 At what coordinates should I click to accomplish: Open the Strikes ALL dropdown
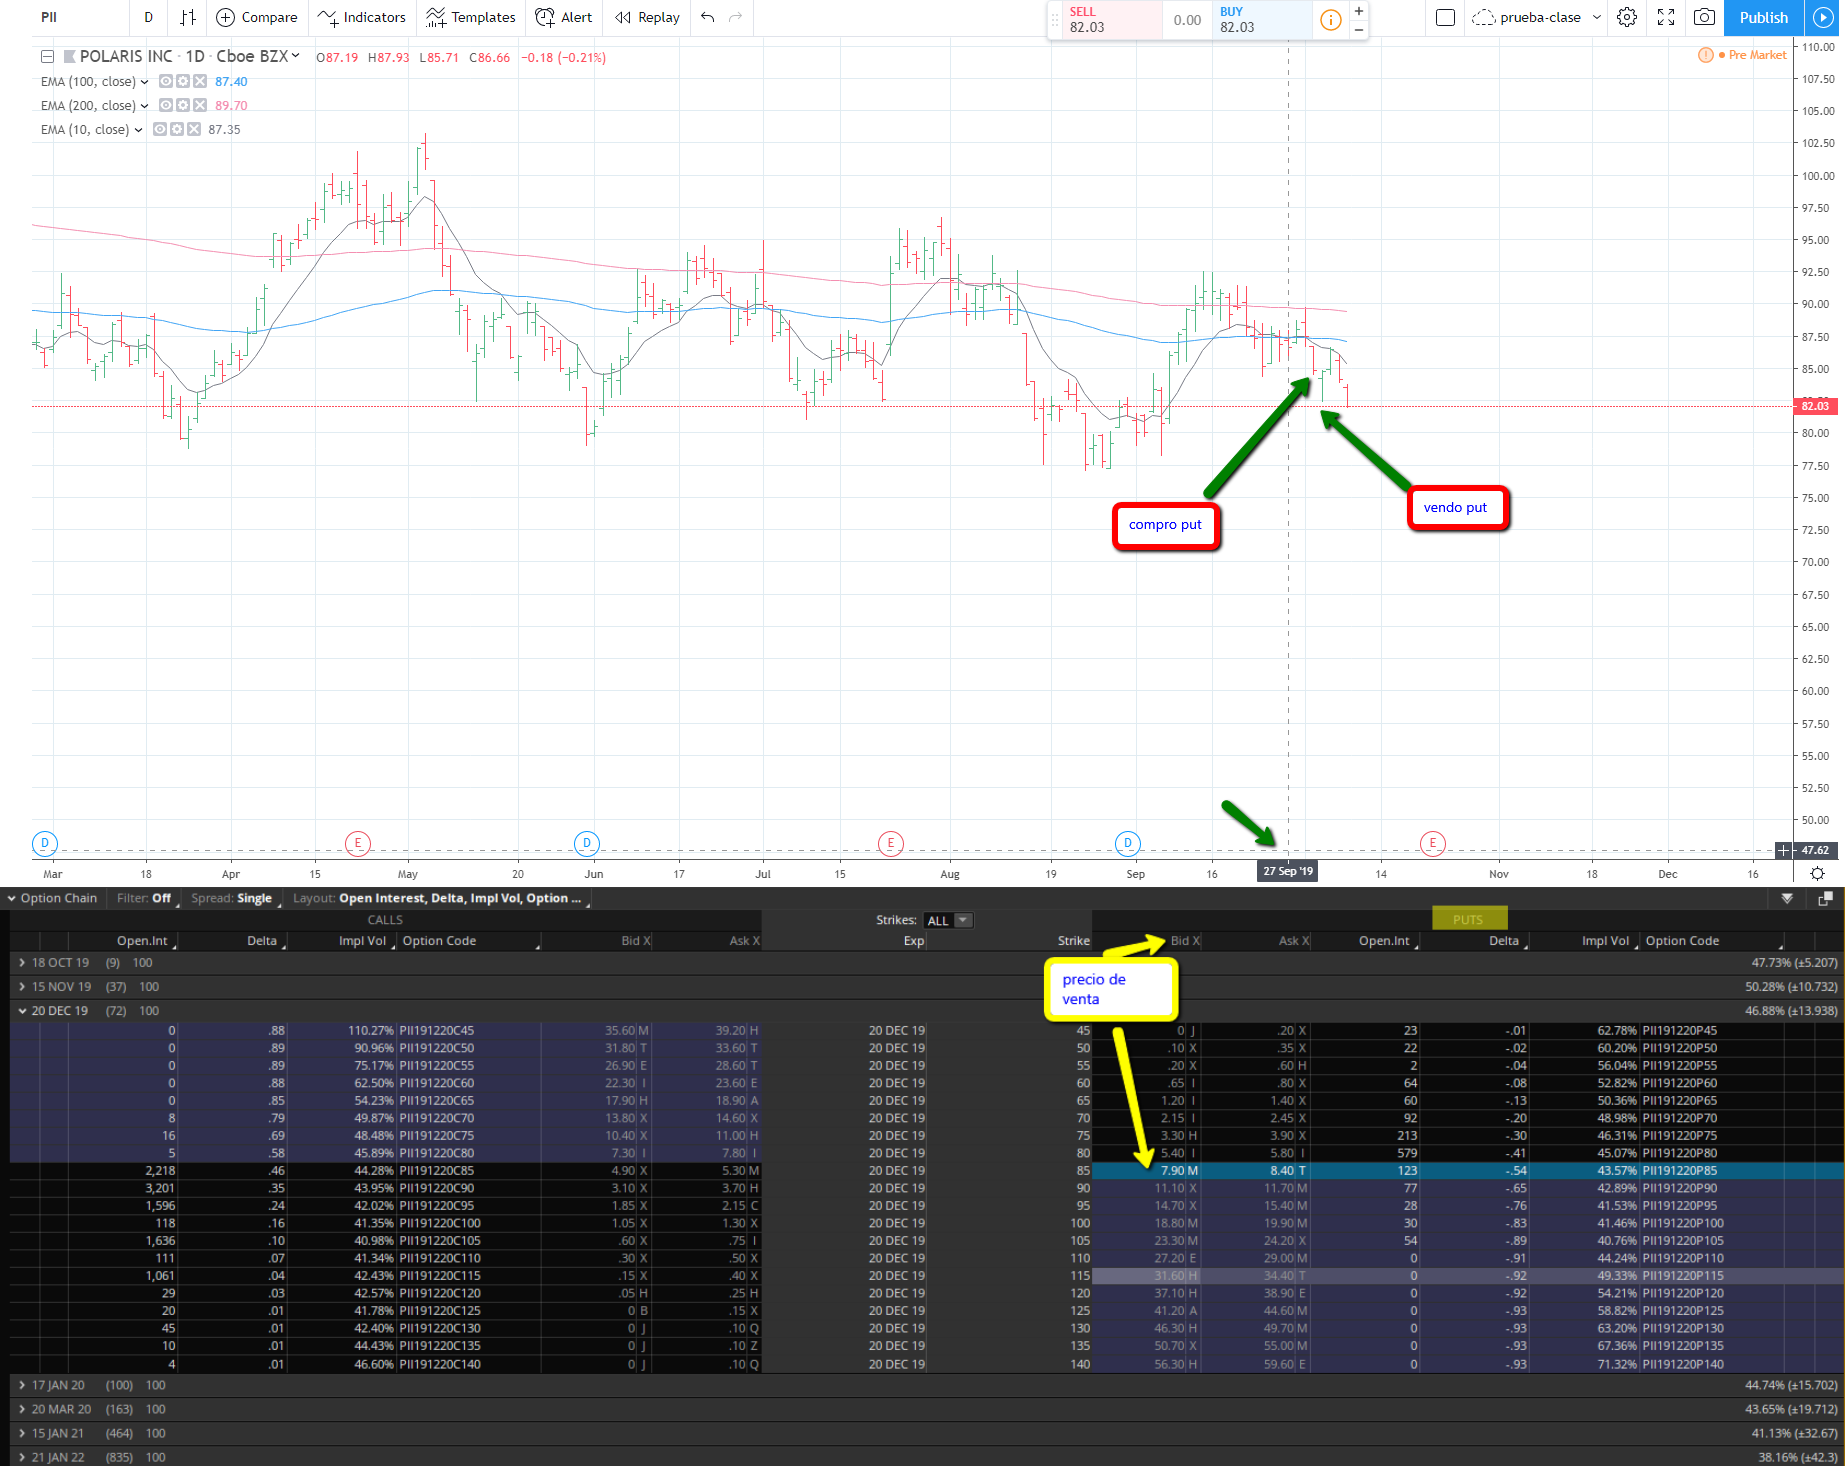(947, 921)
